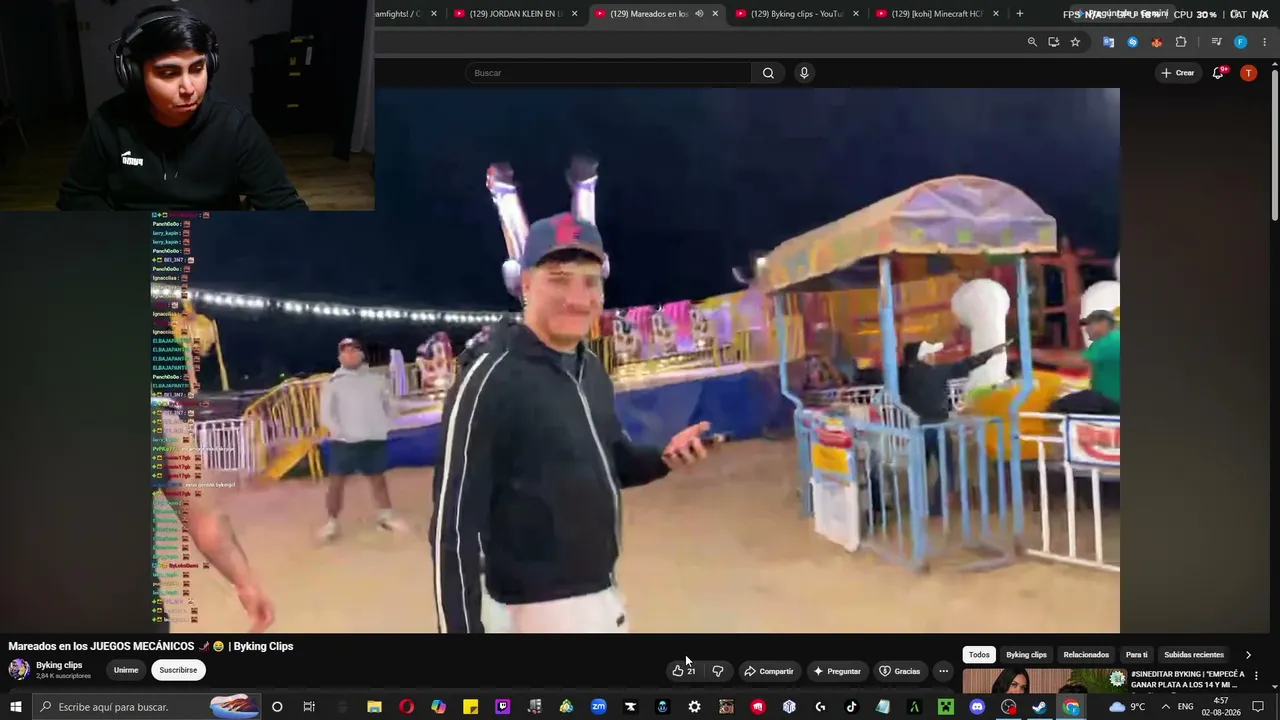Click the install app icon in address bar
The width and height of the screenshot is (1280, 720).
click(x=1054, y=42)
